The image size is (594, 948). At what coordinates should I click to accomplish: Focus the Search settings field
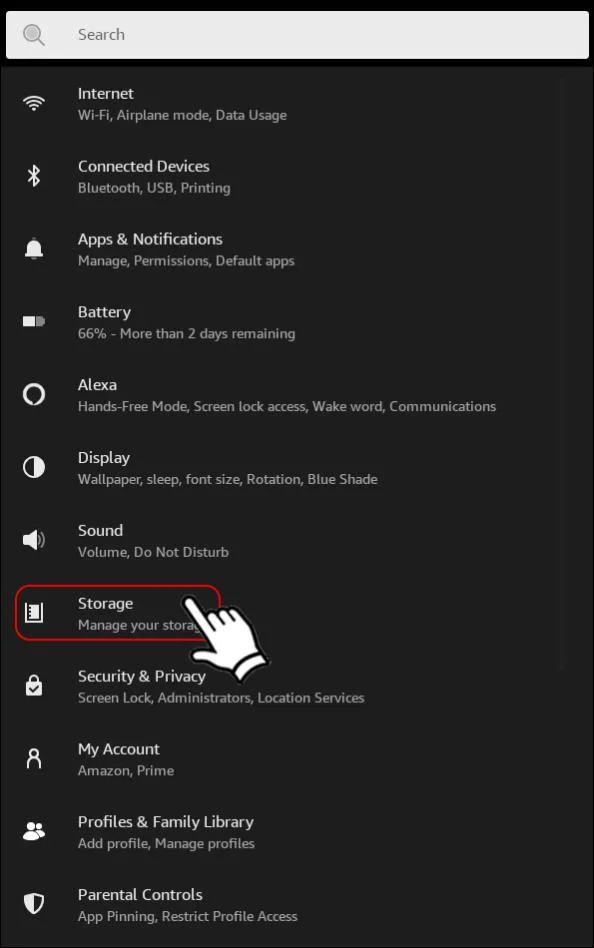coord(297,35)
